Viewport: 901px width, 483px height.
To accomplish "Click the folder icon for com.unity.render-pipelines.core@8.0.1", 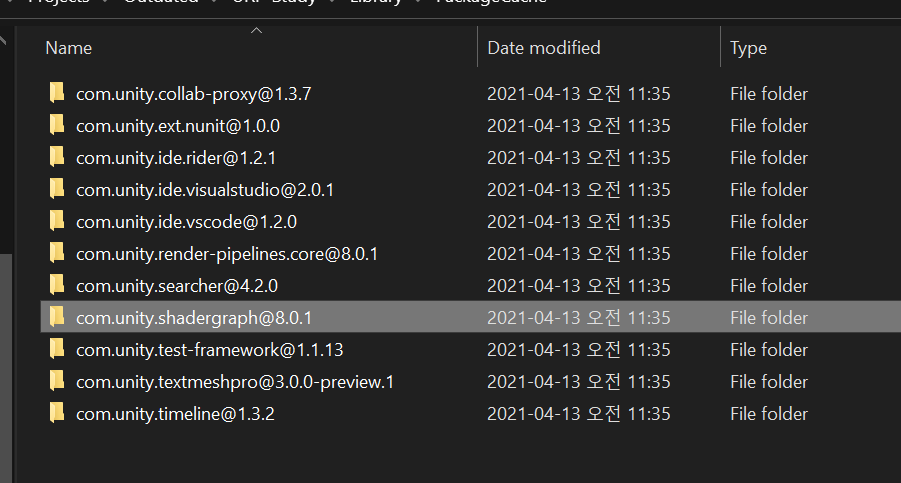I will click(57, 253).
